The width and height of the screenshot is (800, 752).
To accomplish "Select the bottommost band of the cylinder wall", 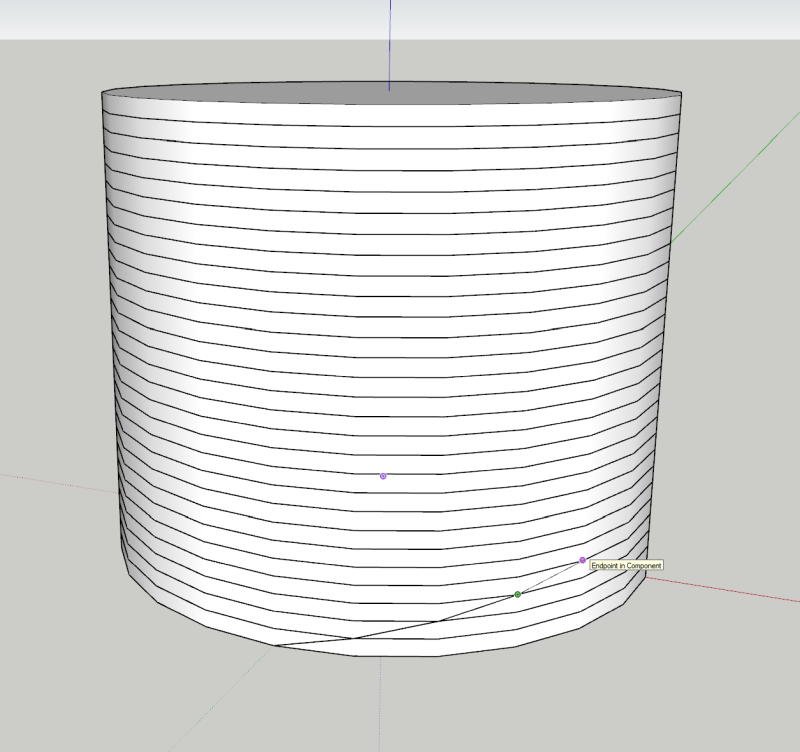I will pos(400,645).
